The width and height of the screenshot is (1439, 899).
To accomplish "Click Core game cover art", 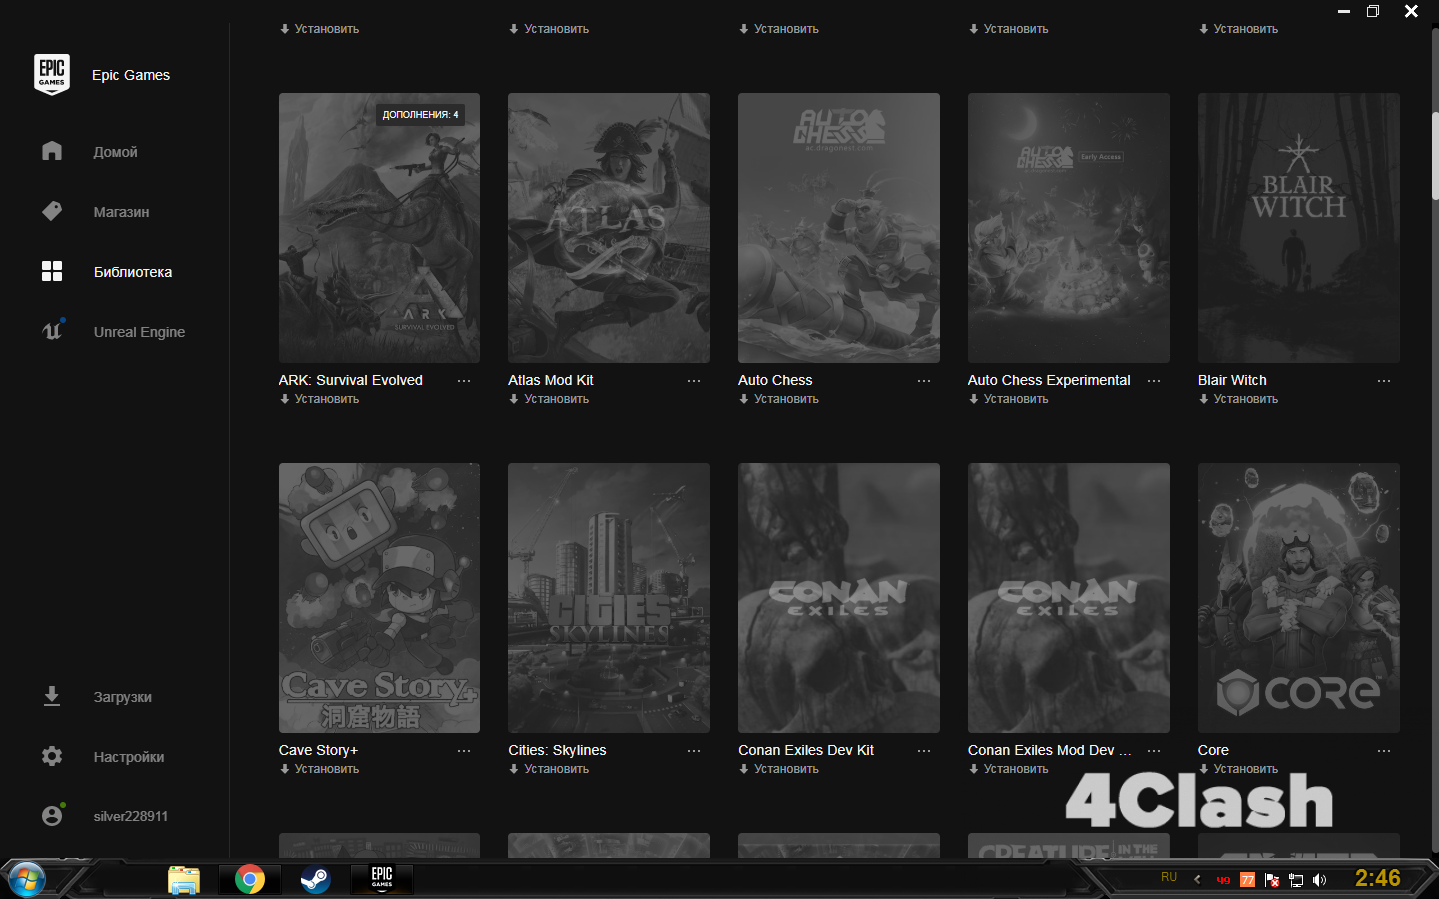I will pos(1299,598).
